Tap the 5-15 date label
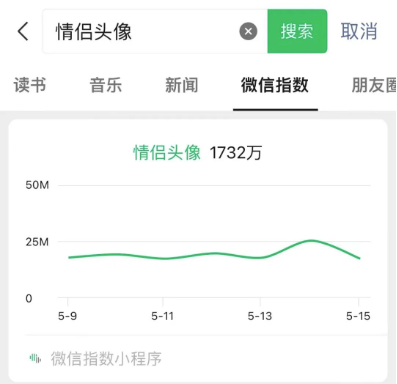397x384 pixels. point(358,316)
